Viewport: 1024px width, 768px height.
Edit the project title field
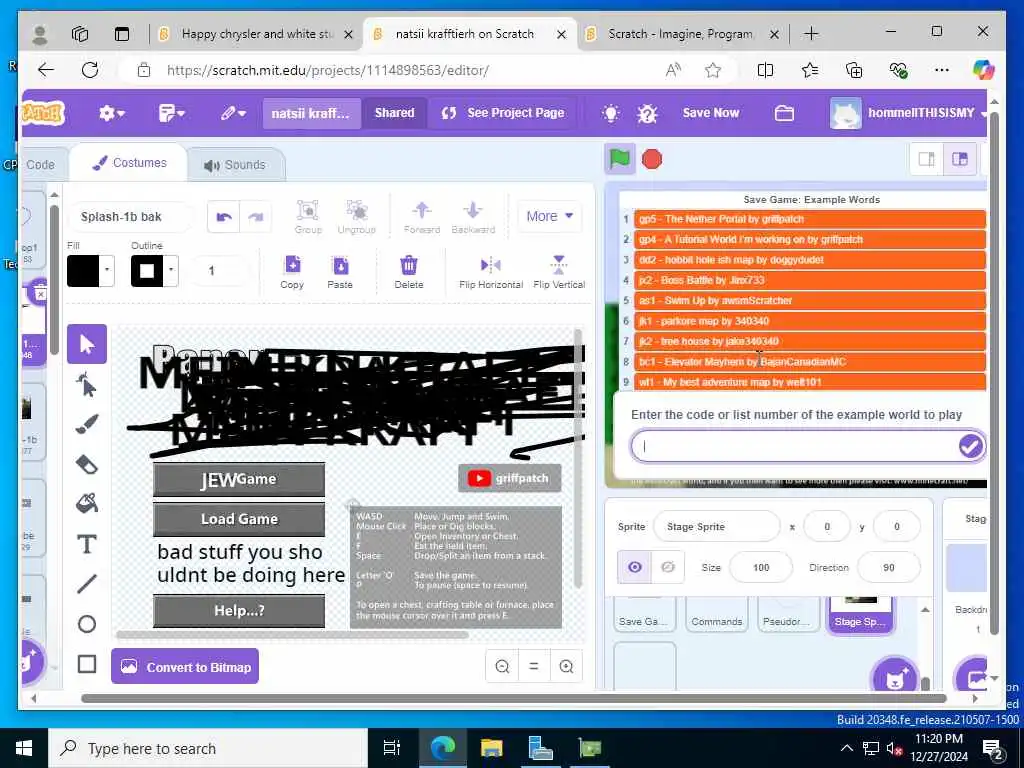(x=311, y=114)
